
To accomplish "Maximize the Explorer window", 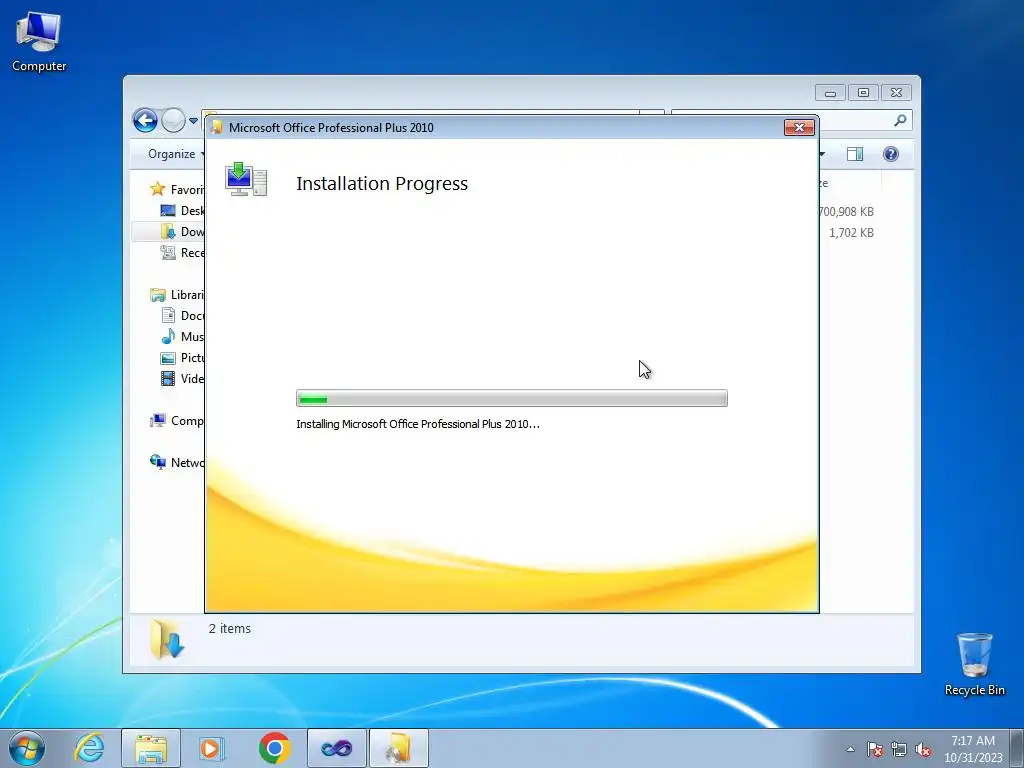I will tap(863, 93).
